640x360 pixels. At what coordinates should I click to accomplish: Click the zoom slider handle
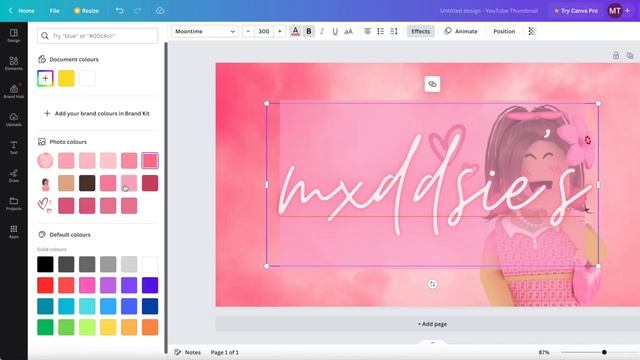(604, 352)
